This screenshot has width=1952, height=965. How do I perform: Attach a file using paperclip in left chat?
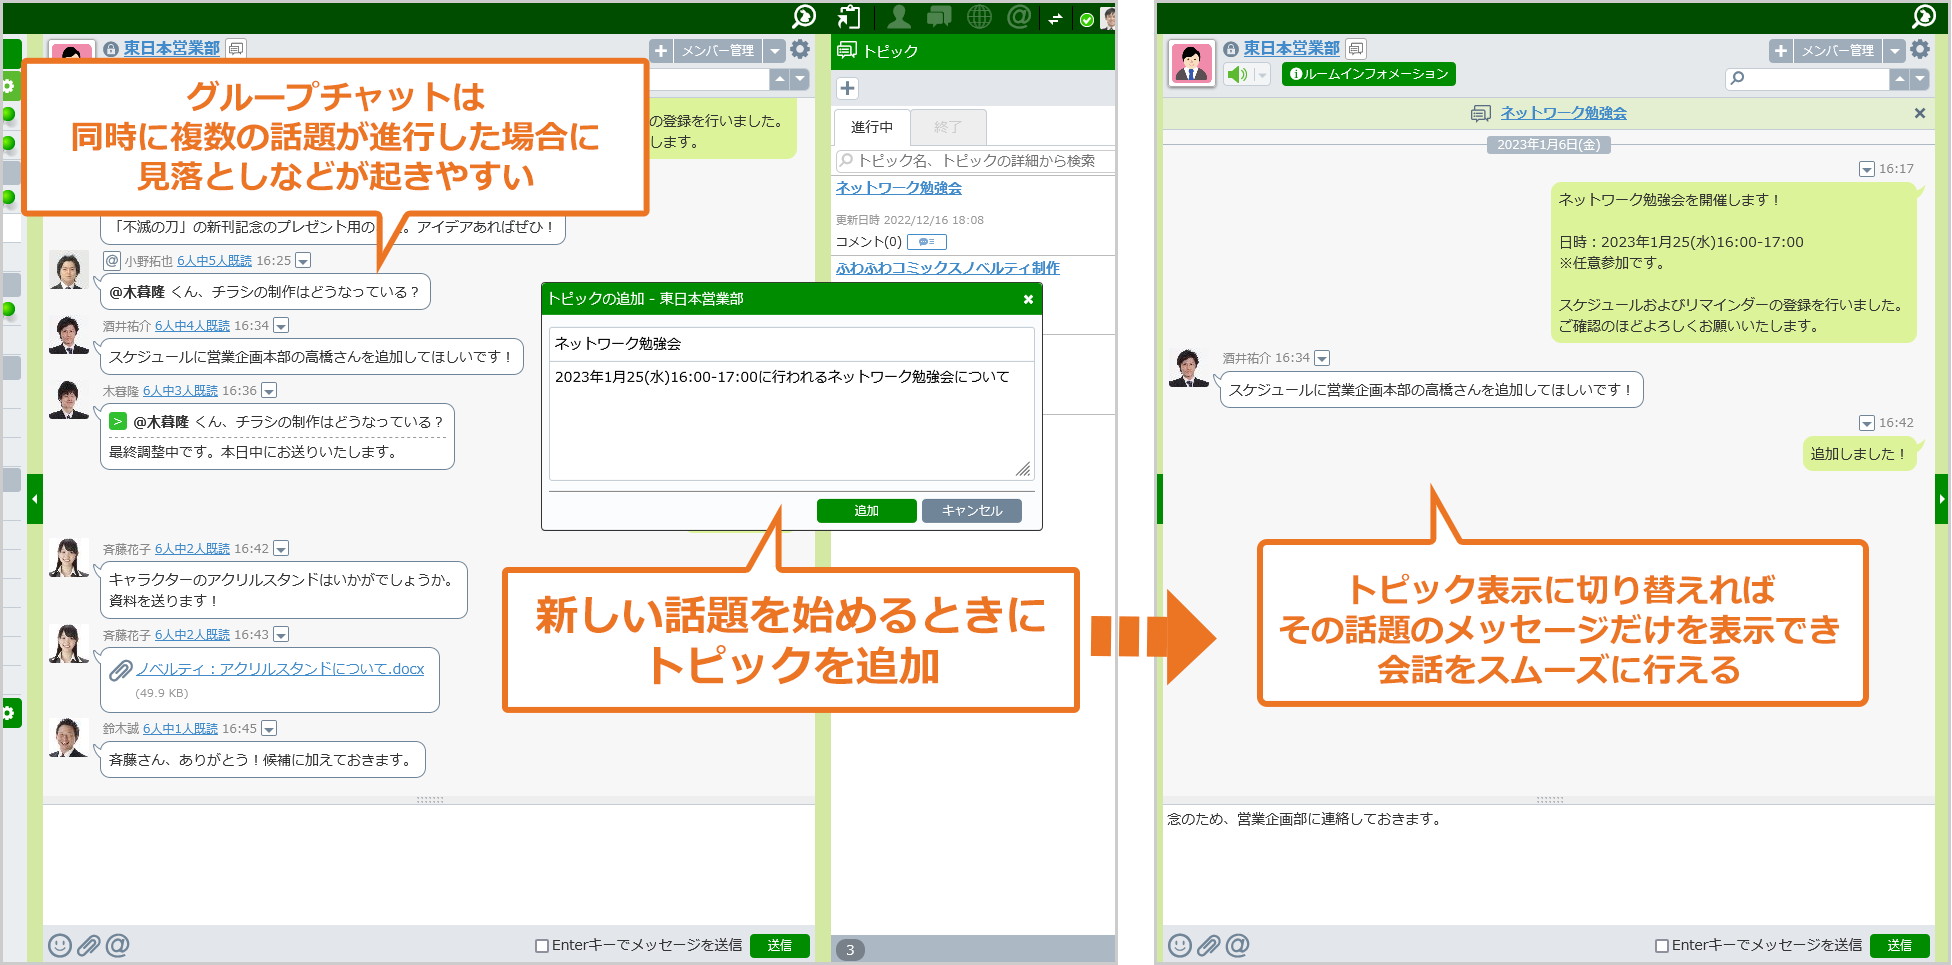[x=89, y=945]
